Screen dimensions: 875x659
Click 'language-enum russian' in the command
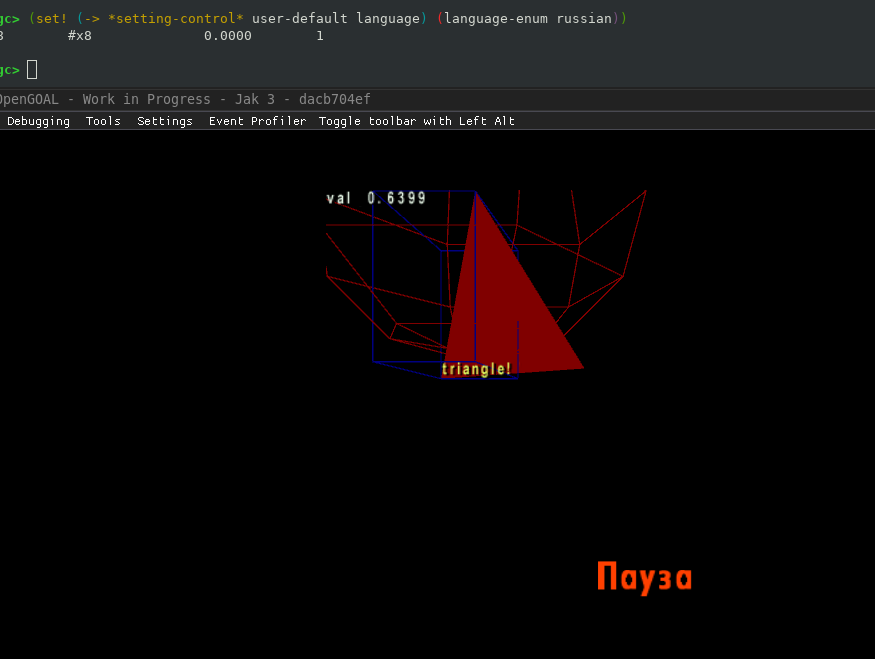pos(529,19)
